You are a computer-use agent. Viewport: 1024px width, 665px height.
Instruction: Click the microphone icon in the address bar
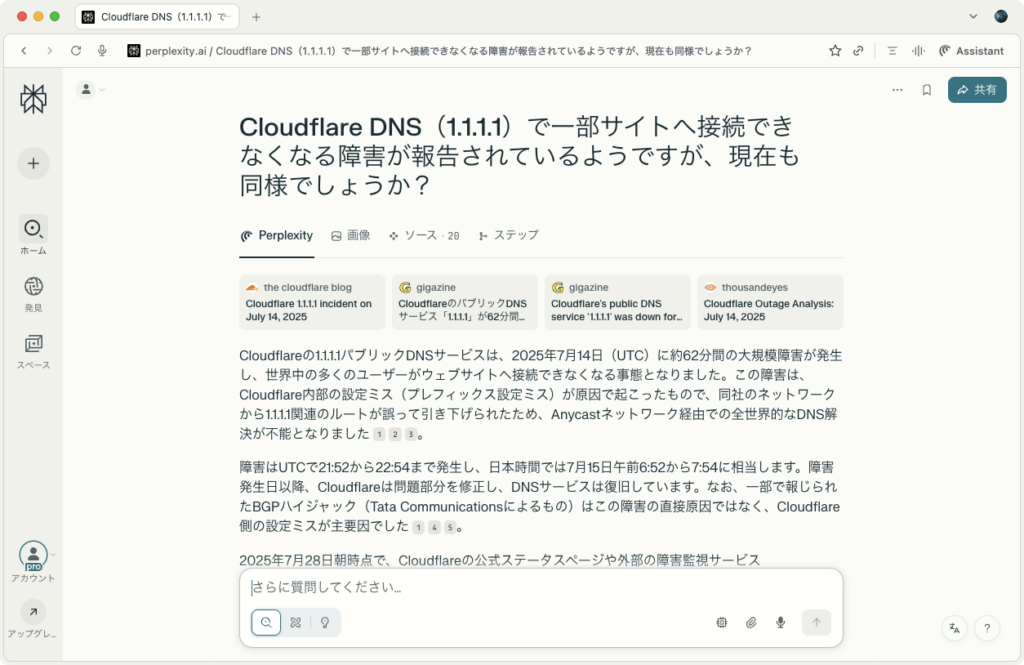tap(102, 51)
